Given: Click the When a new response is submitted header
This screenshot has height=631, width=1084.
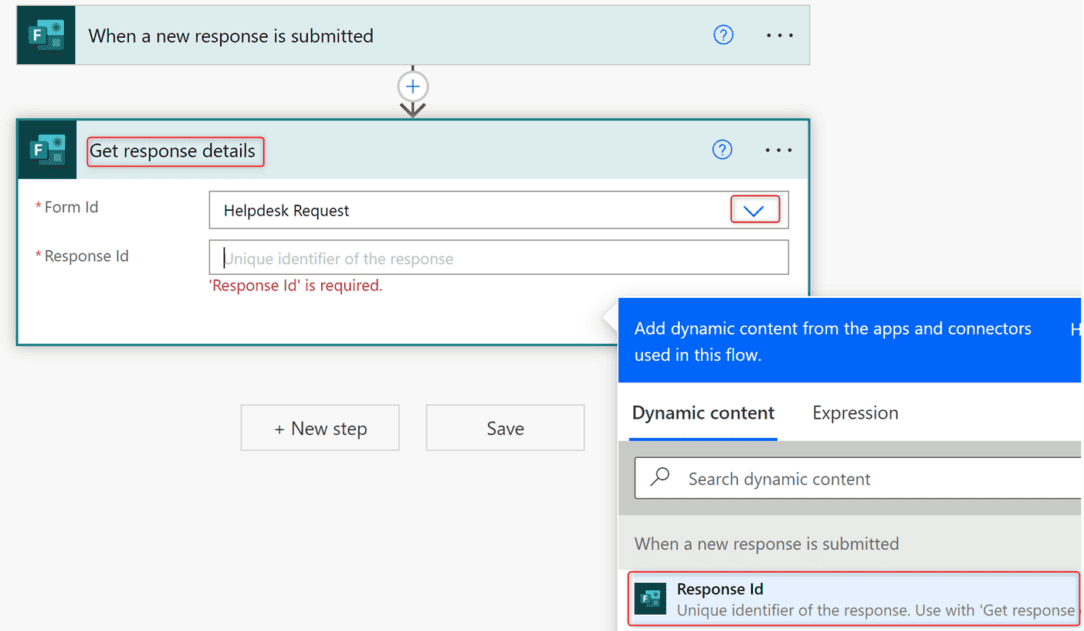Looking at the screenshot, I should click(x=230, y=34).
